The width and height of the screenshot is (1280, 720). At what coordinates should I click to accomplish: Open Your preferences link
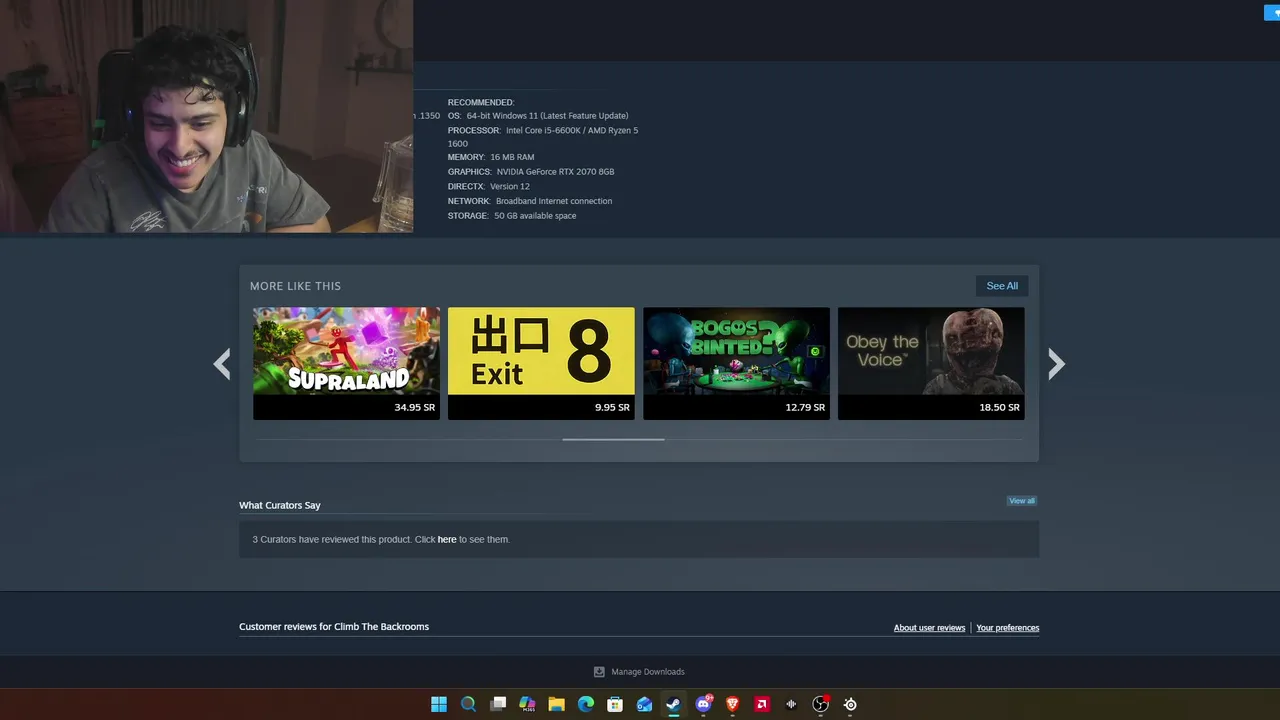[x=1007, y=628]
